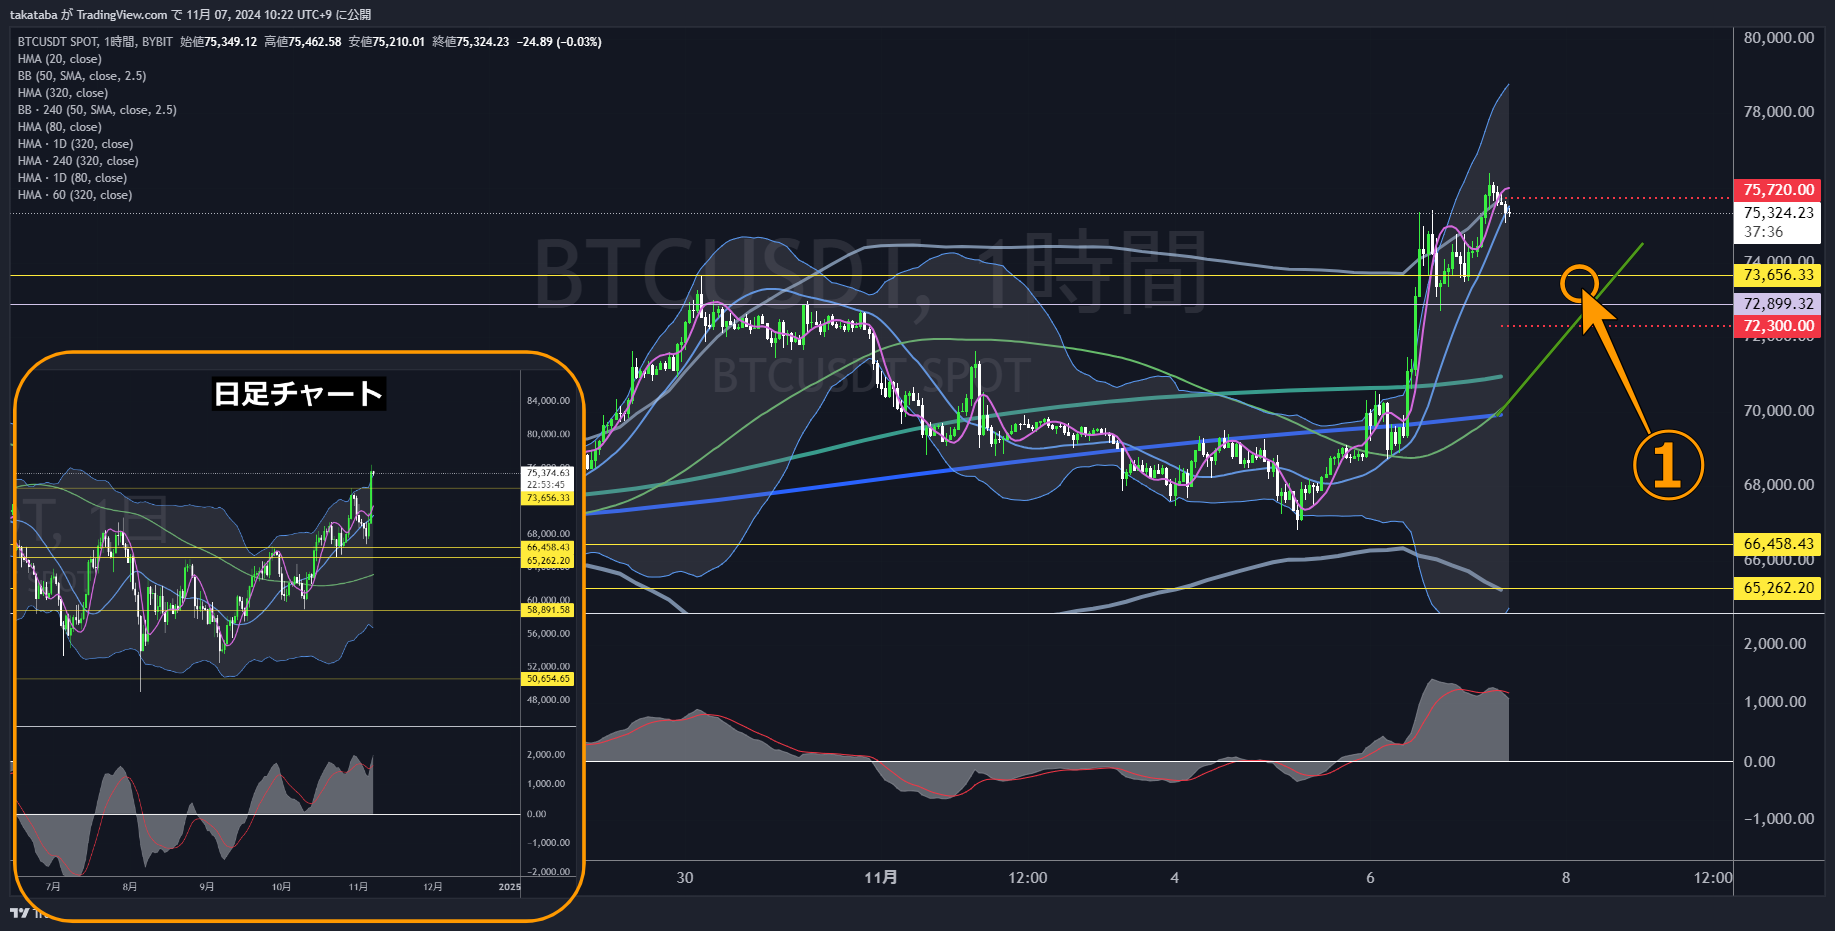Viewport: 1835px width, 931px height.
Task: Click the red 75,720.00 price label
Action: pos(1777,190)
